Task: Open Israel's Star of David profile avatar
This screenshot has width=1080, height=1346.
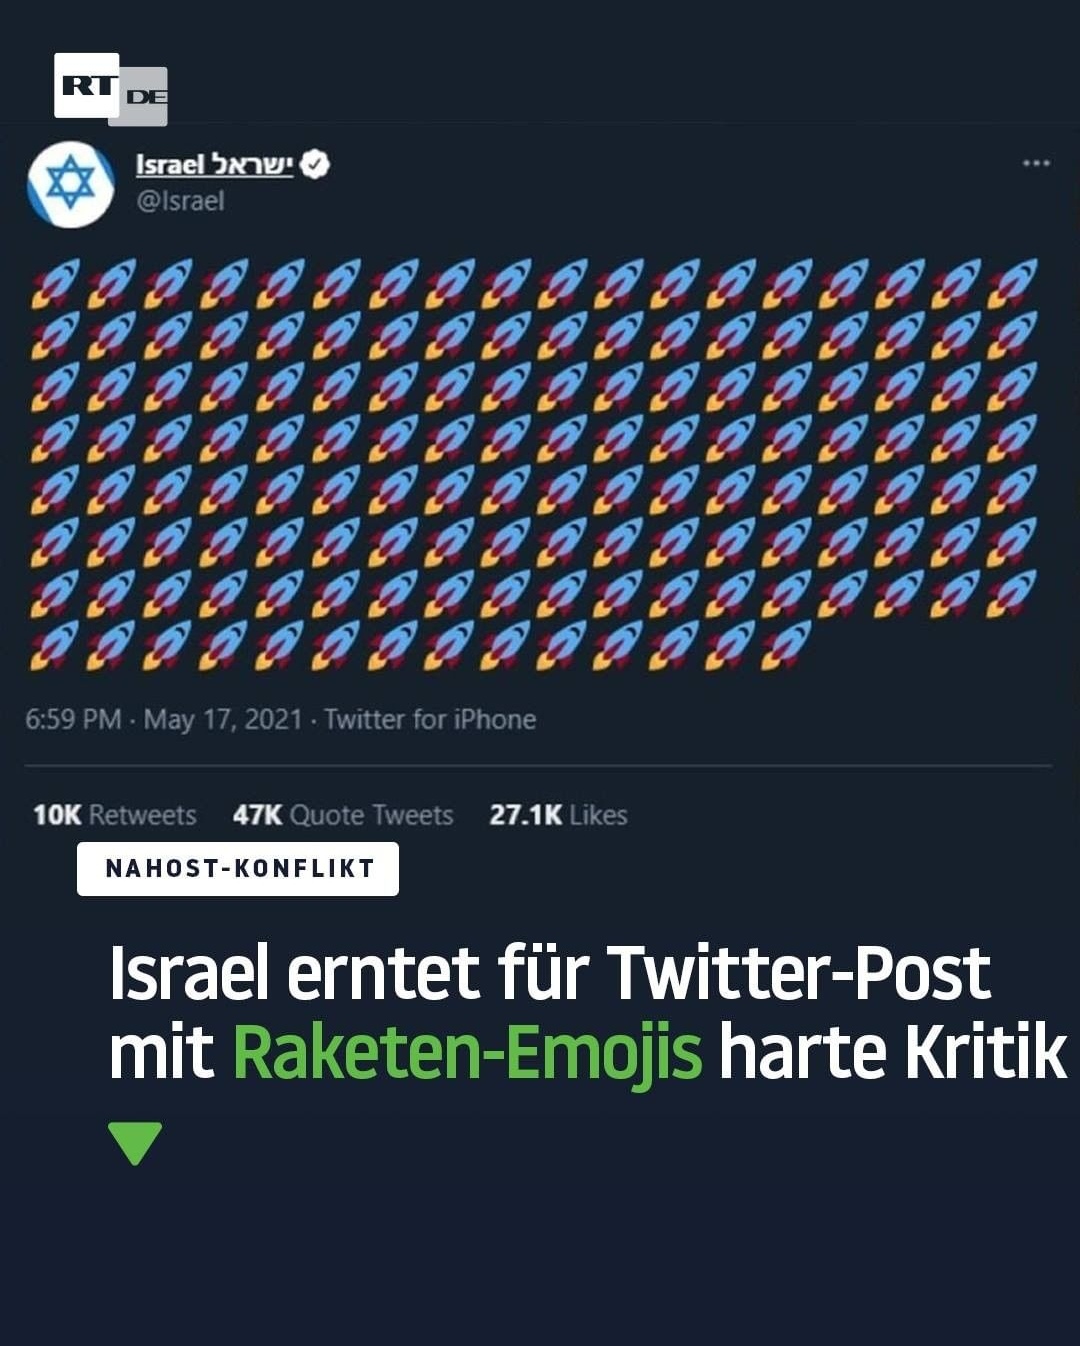Action: (x=70, y=185)
